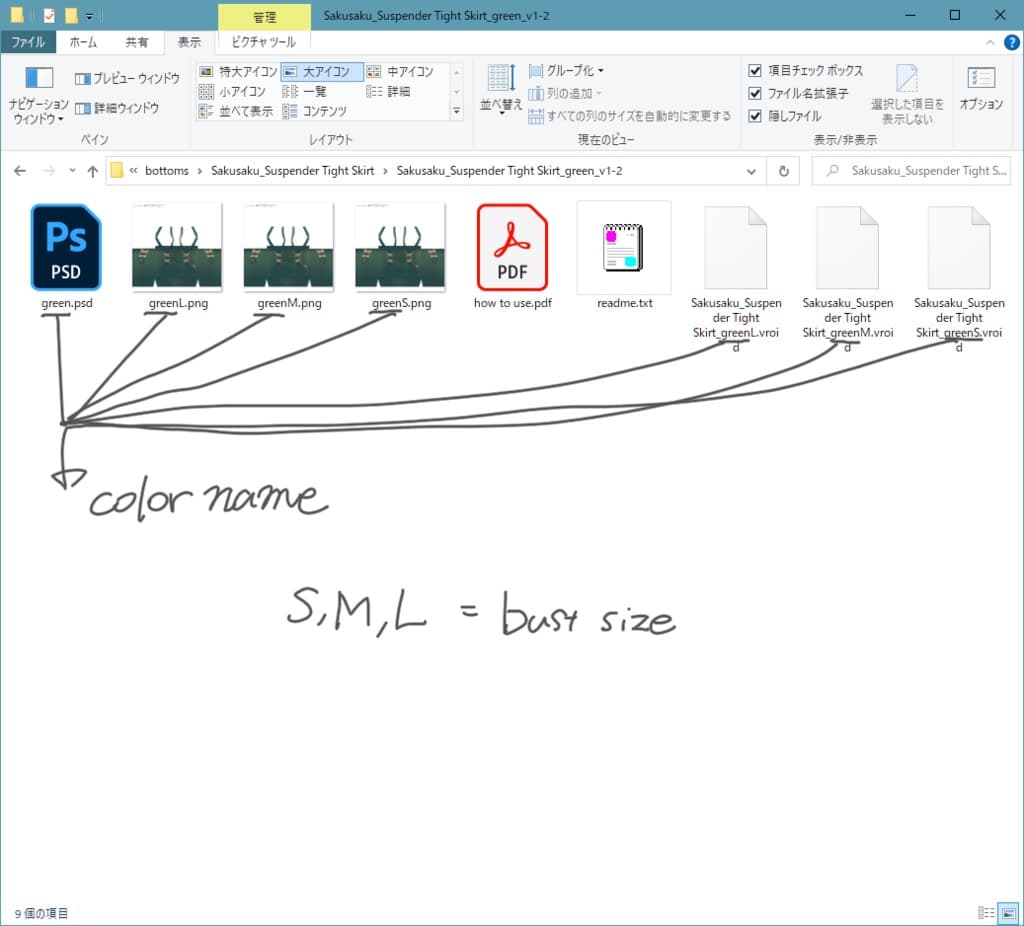Image resolution: width=1024 pixels, height=926 pixels.
Task: Open the Navigation pane dropdown
Action: 38,95
